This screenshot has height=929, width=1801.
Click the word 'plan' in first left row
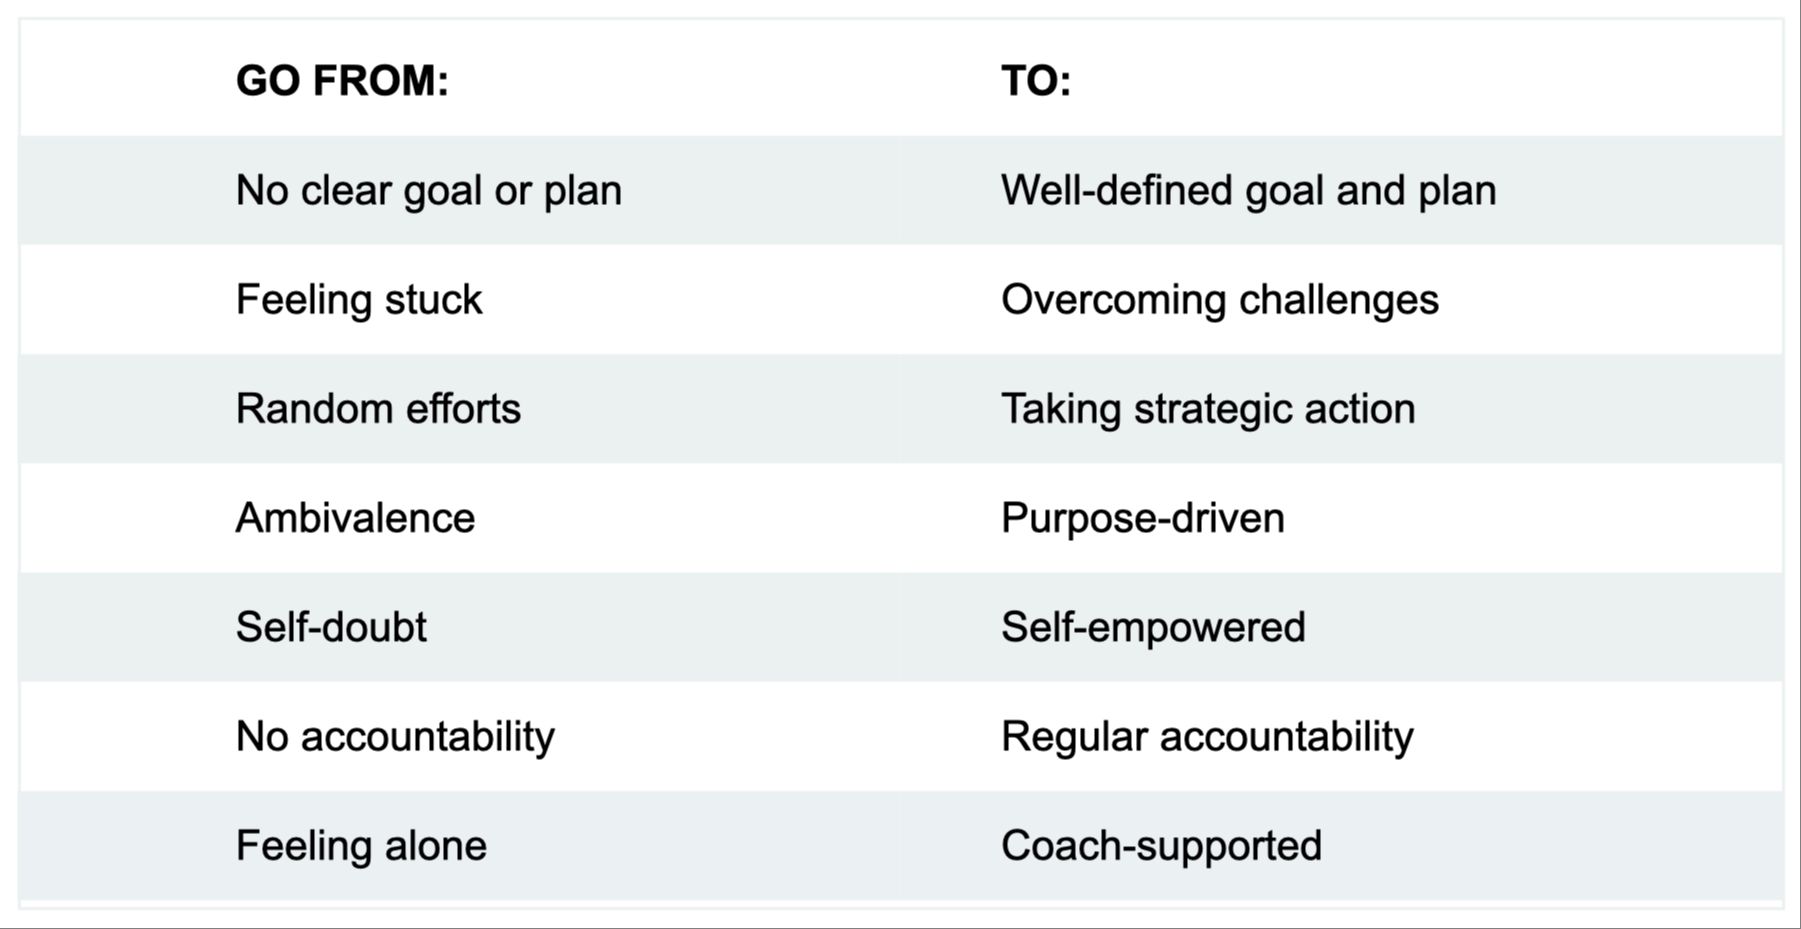(x=582, y=192)
